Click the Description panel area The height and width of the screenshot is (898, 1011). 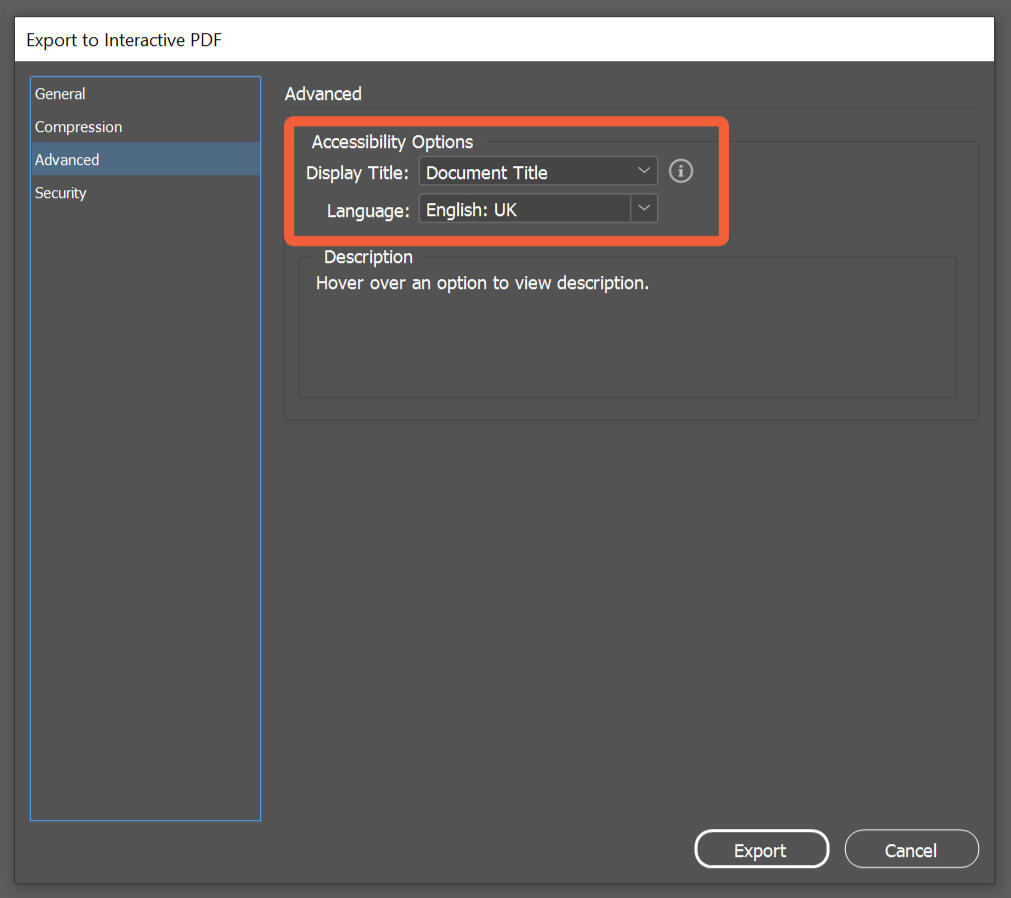(x=627, y=330)
